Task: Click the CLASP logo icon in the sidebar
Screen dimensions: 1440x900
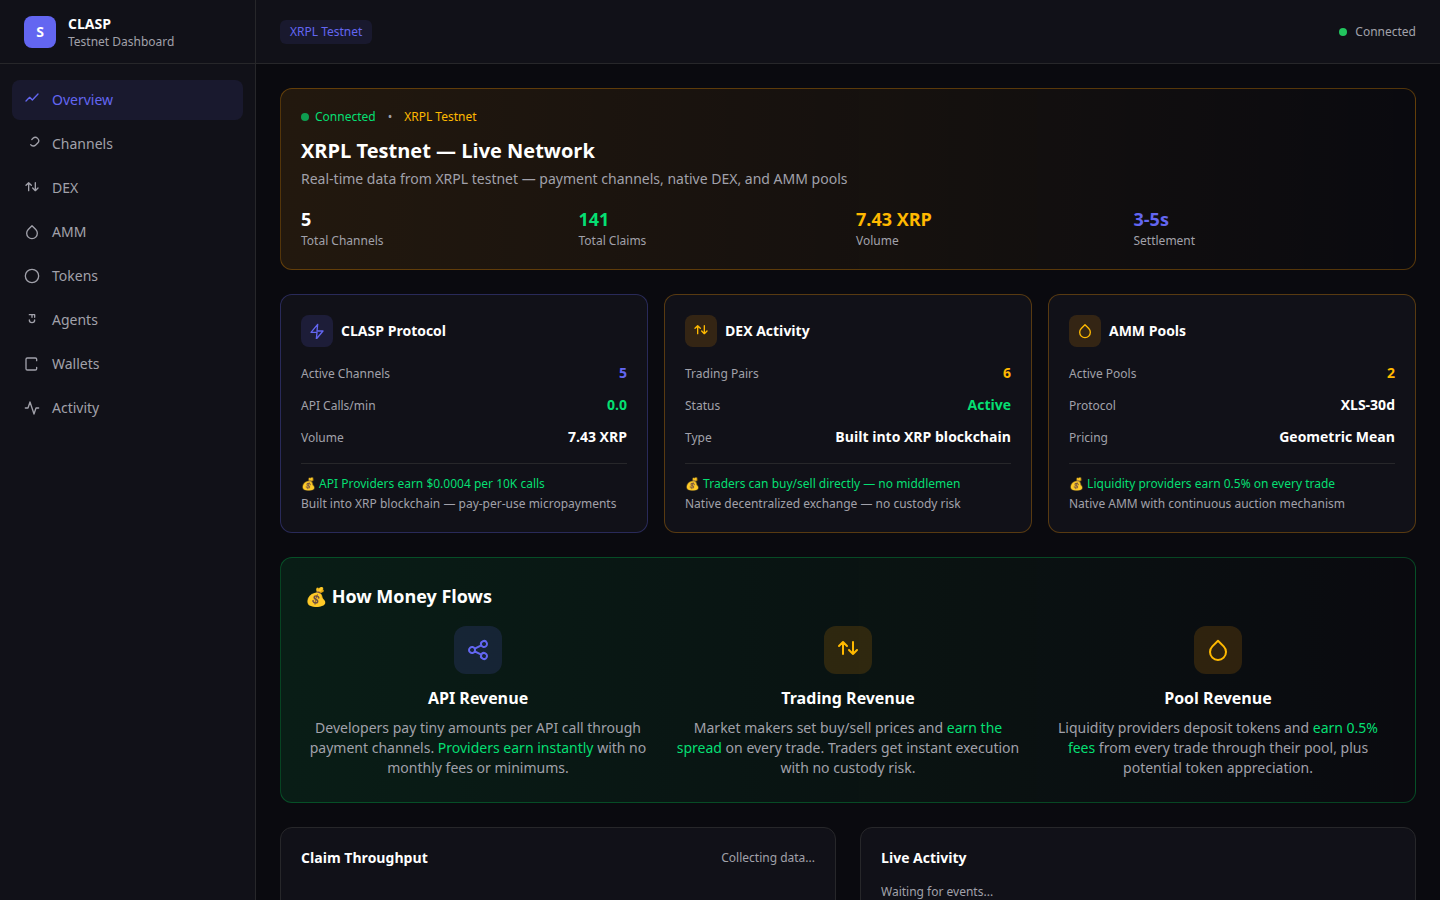Action: pyautogui.click(x=39, y=31)
